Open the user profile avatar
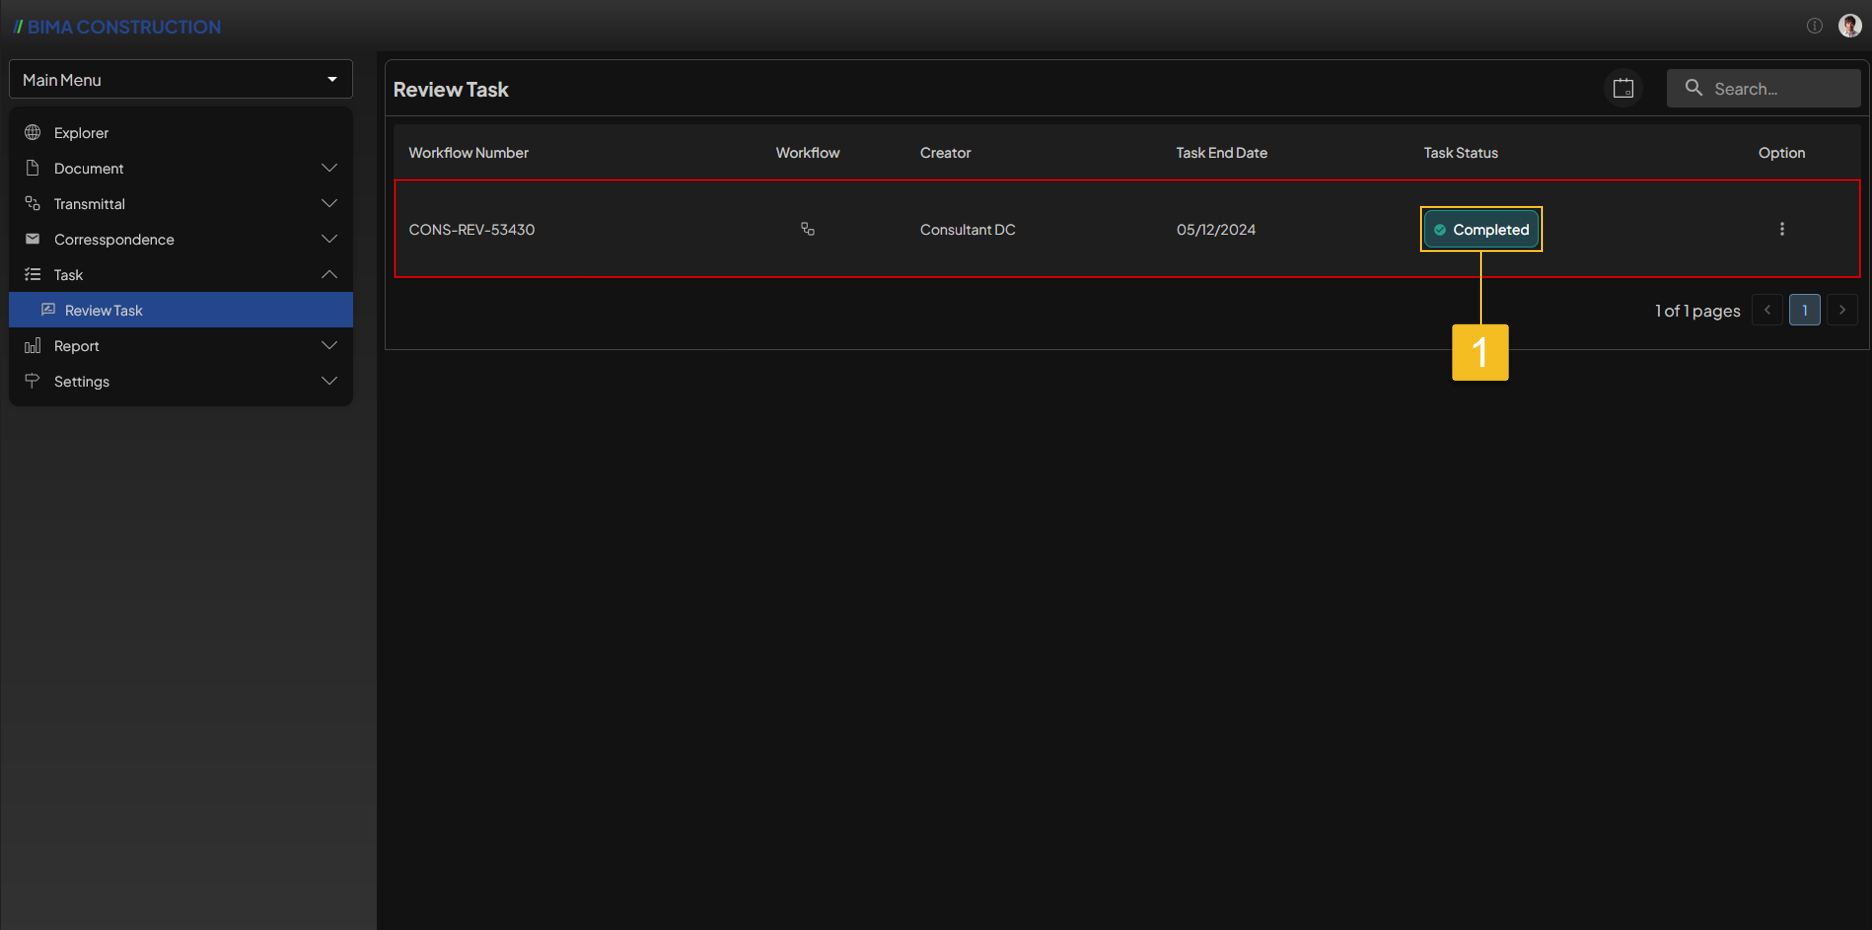Image resolution: width=1872 pixels, height=930 pixels. 1849,26
